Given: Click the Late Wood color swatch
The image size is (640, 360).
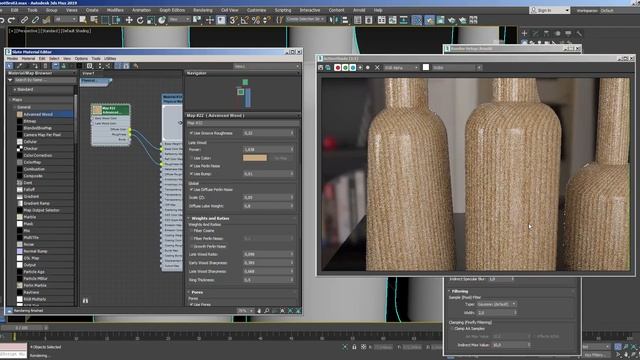Looking at the screenshot, I should tap(255, 158).
